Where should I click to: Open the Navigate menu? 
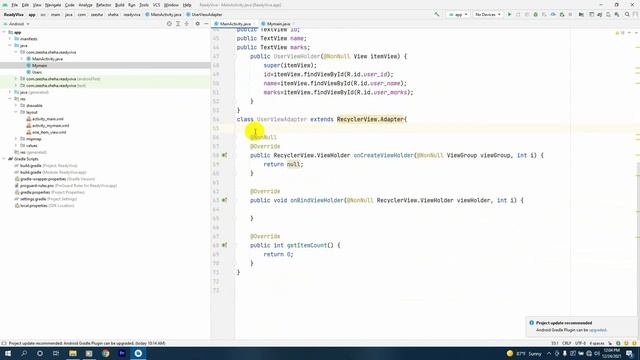coord(53,5)
